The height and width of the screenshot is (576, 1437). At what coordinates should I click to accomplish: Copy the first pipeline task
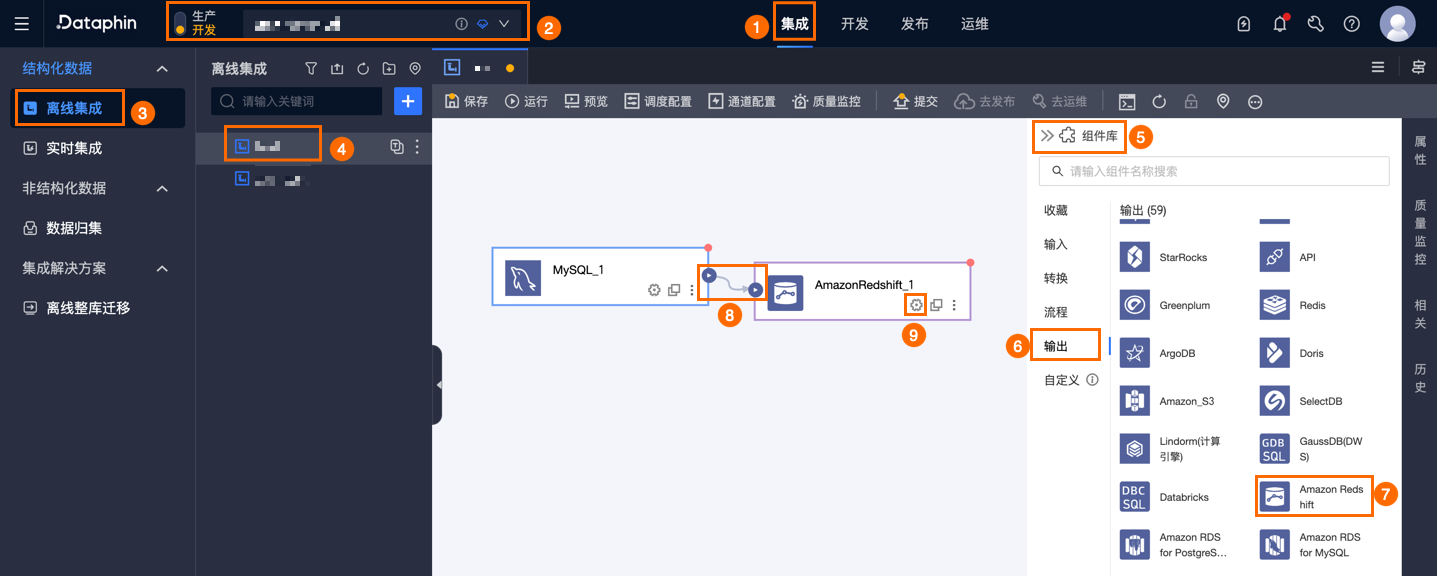click(397, 147)
